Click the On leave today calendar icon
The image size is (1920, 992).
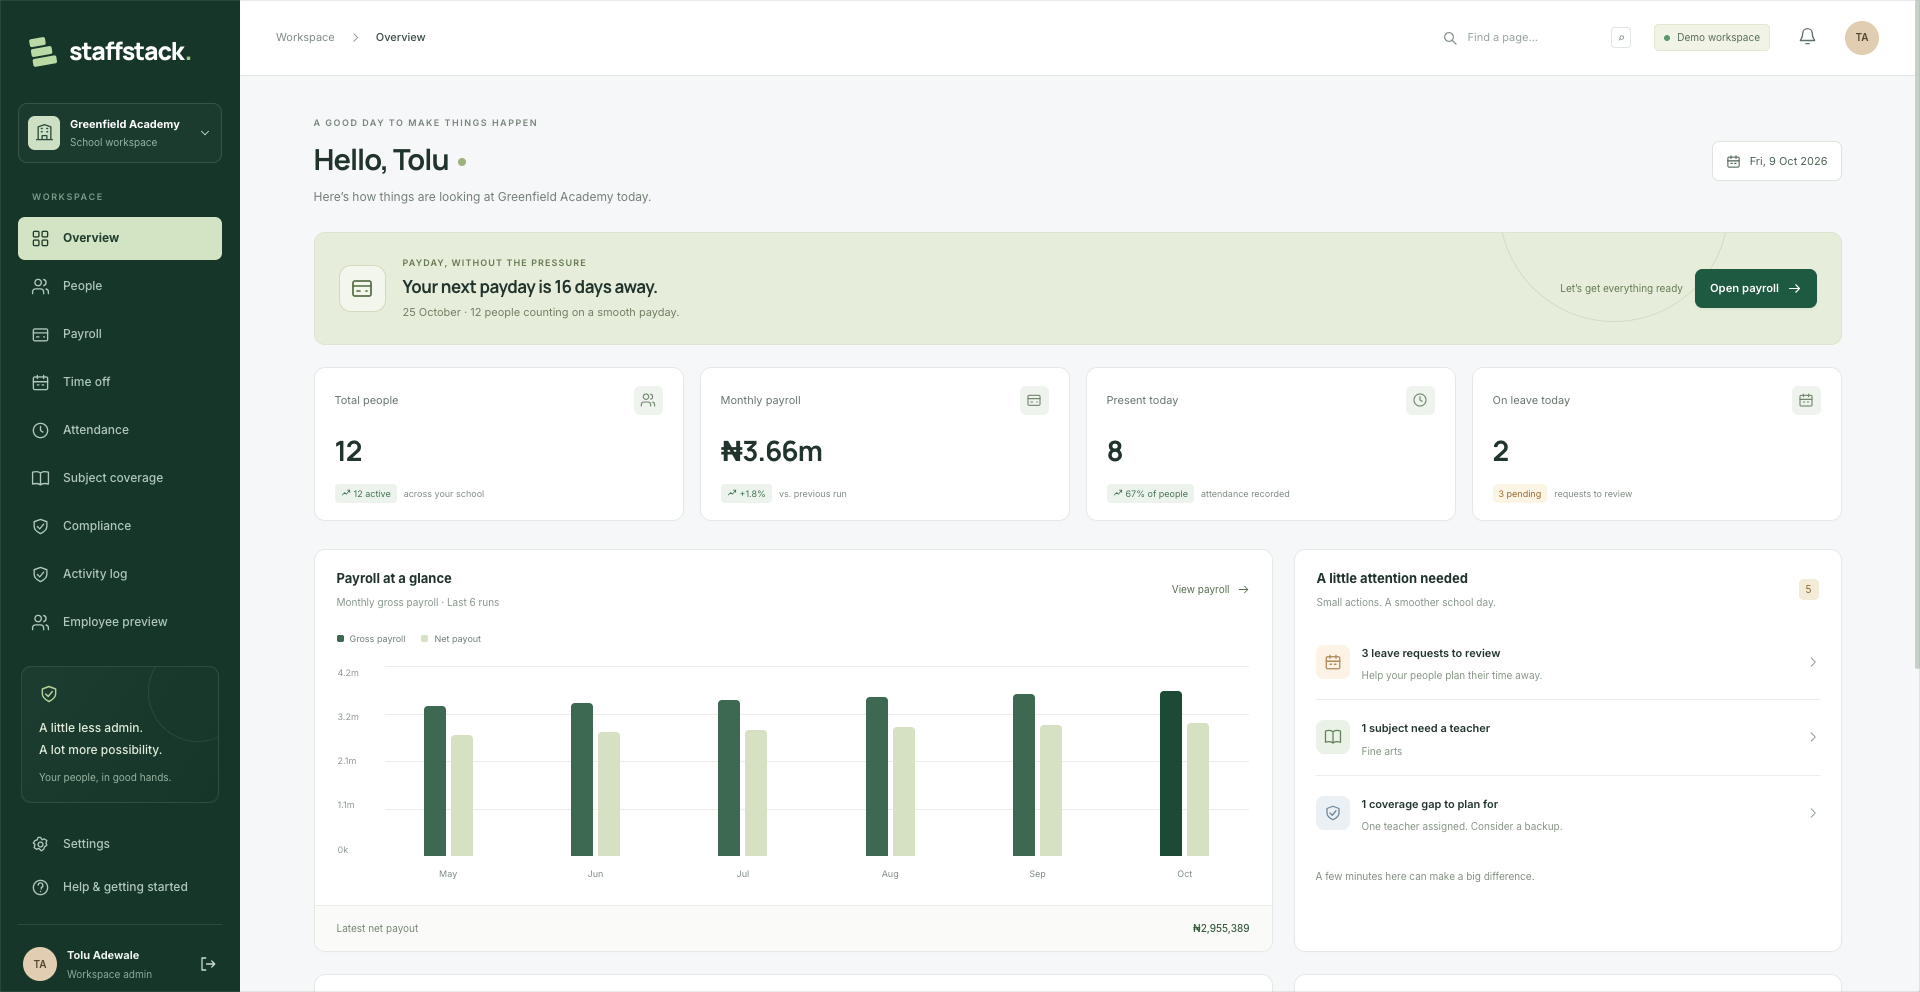[1806, 400]
